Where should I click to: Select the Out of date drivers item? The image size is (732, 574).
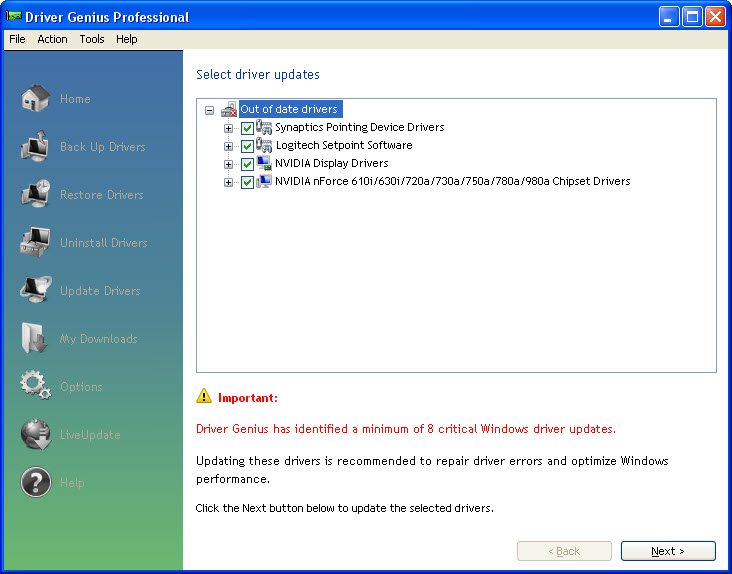pos(290,109)
